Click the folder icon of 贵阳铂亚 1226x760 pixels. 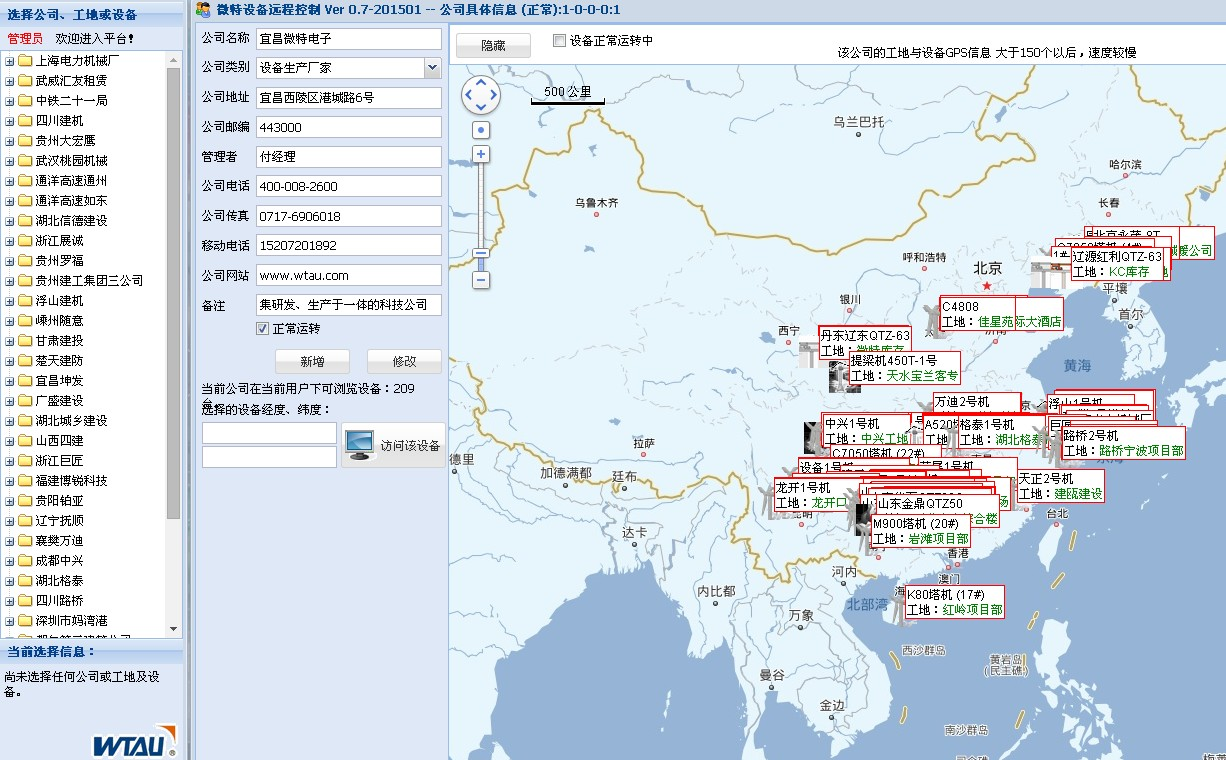[25, 501]
